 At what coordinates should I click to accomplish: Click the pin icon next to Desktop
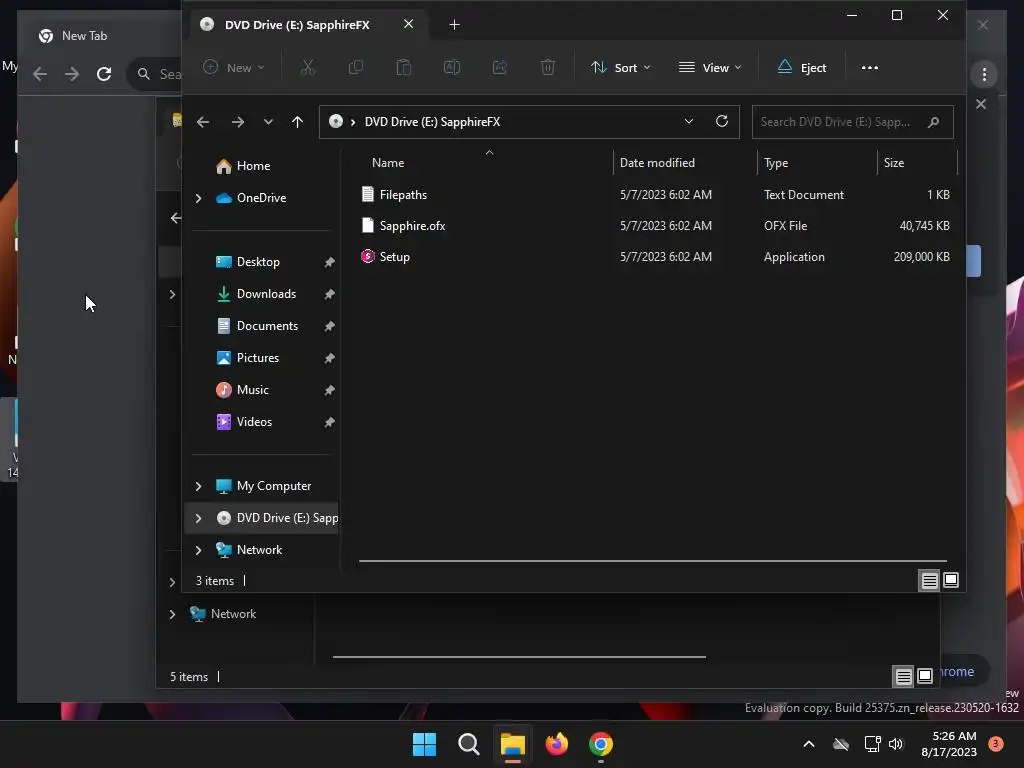click(x=329, y=262)
